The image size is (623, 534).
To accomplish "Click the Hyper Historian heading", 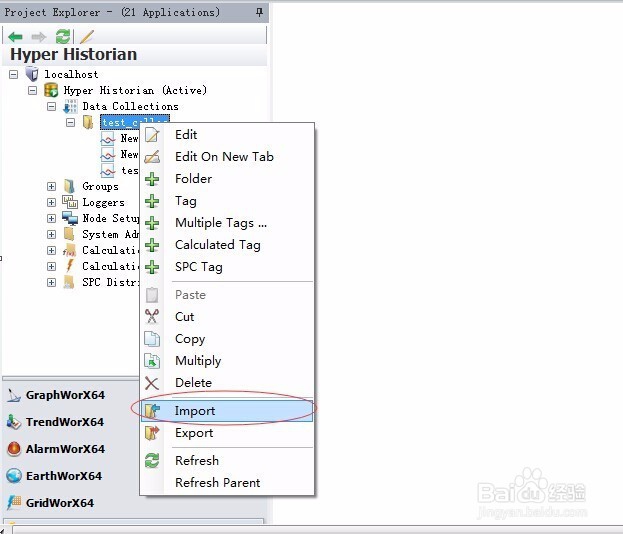I will click(74, 54).
